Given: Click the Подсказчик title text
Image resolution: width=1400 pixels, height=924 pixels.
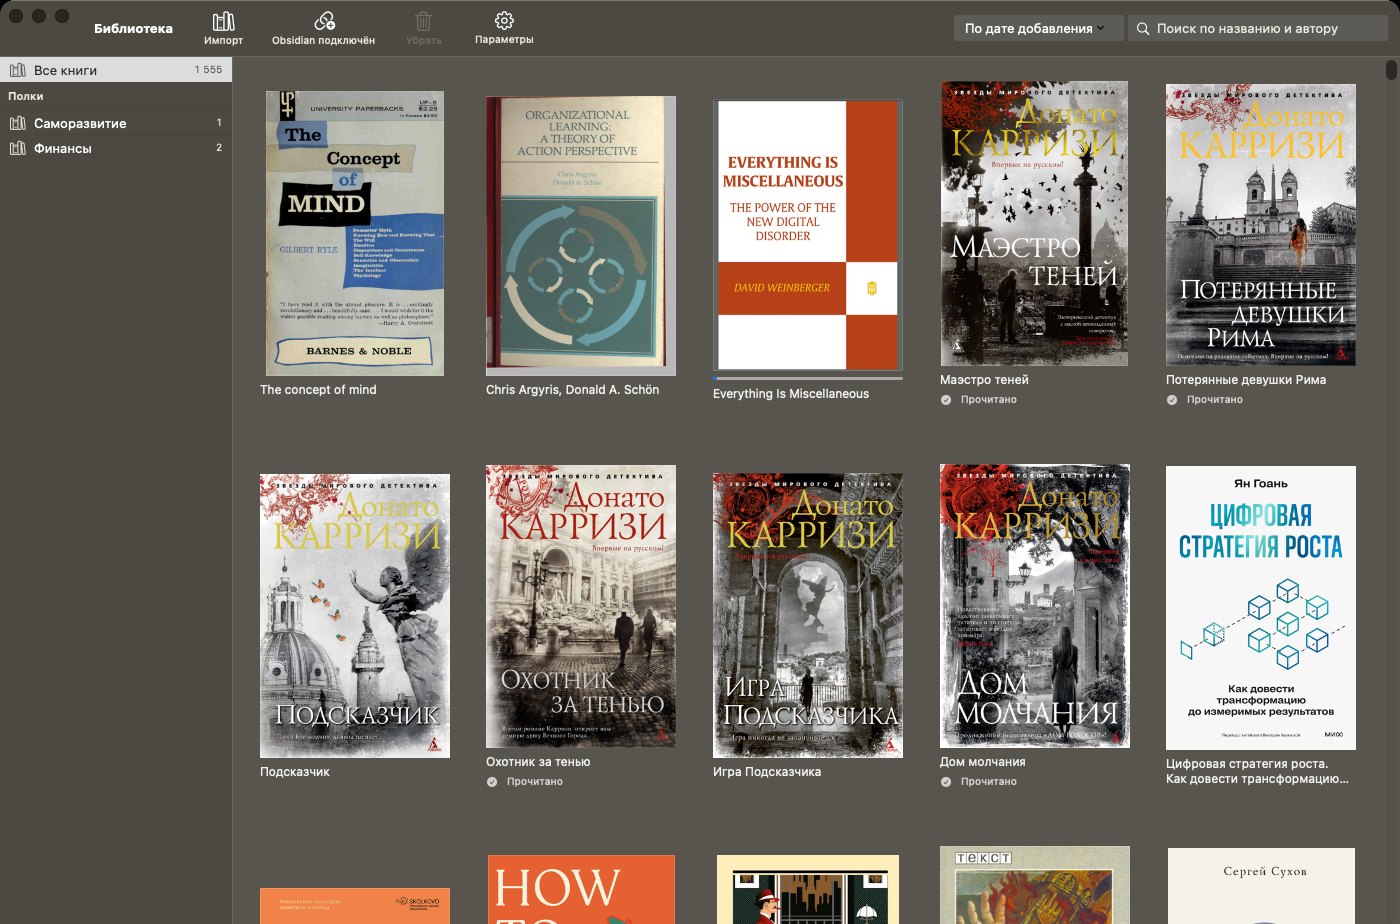Looking at the screenshot, I should 295,772.
